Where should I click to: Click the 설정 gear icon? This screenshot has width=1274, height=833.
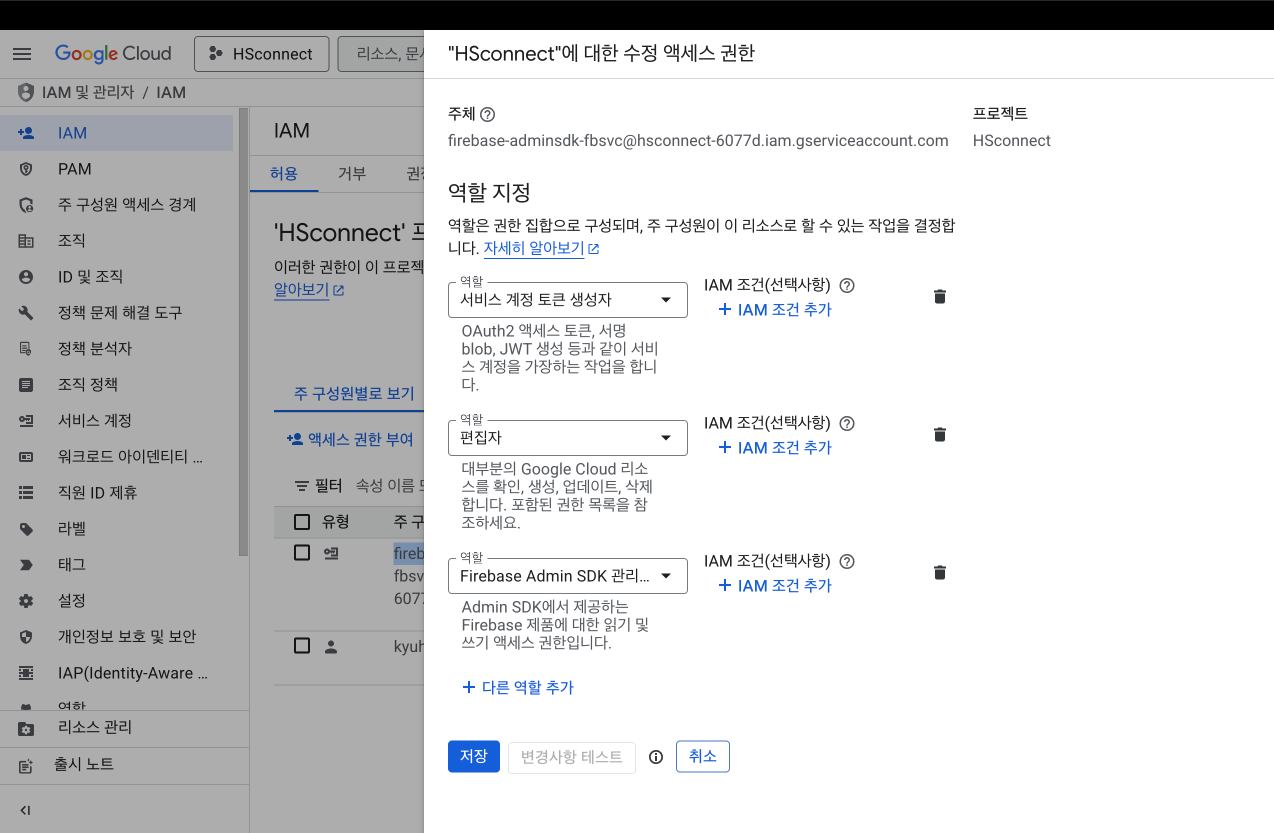click(x=26, y=601)
